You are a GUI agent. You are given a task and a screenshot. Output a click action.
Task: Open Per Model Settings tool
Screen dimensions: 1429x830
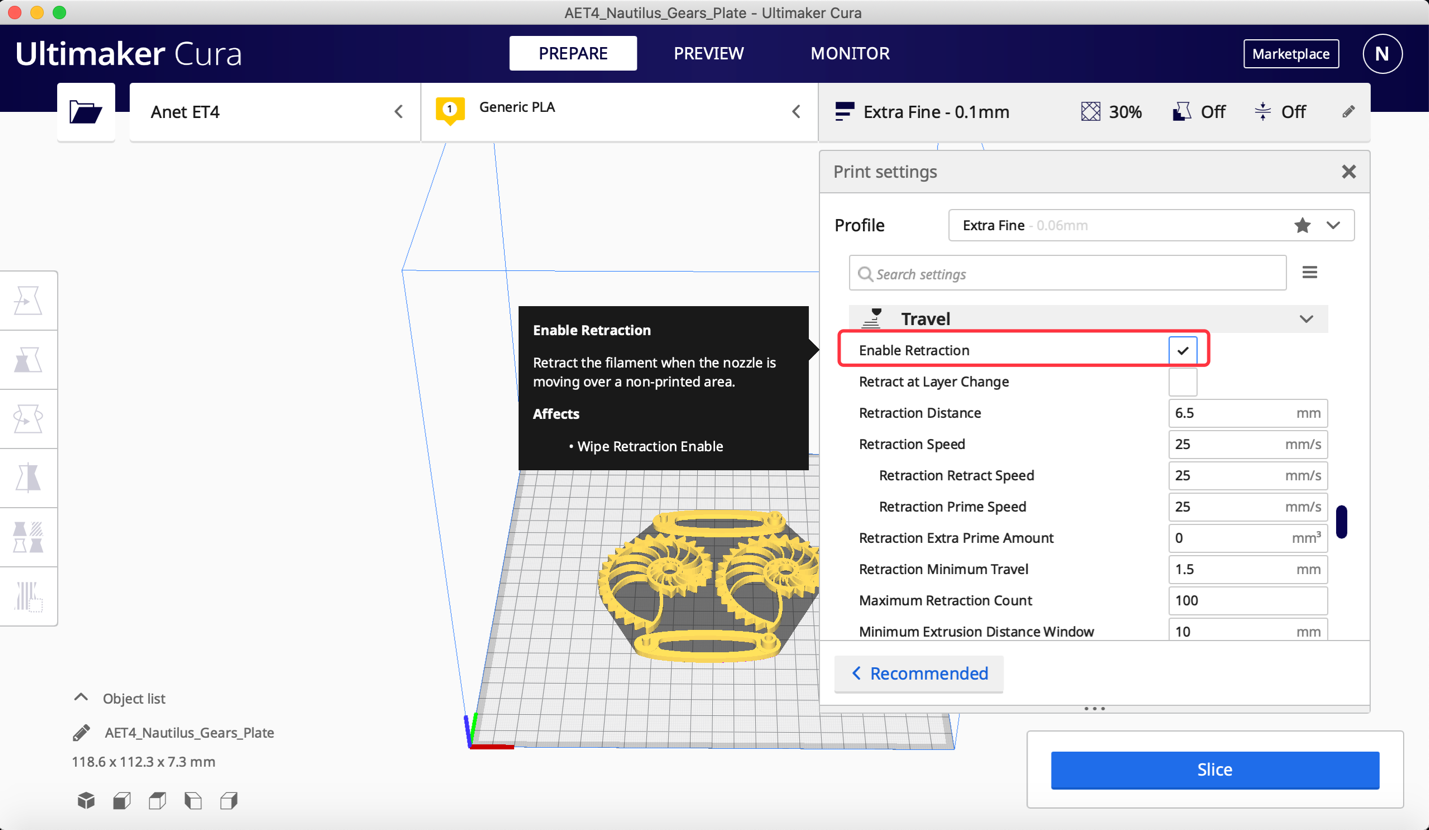pyautogui.click(x=28, y=537)
